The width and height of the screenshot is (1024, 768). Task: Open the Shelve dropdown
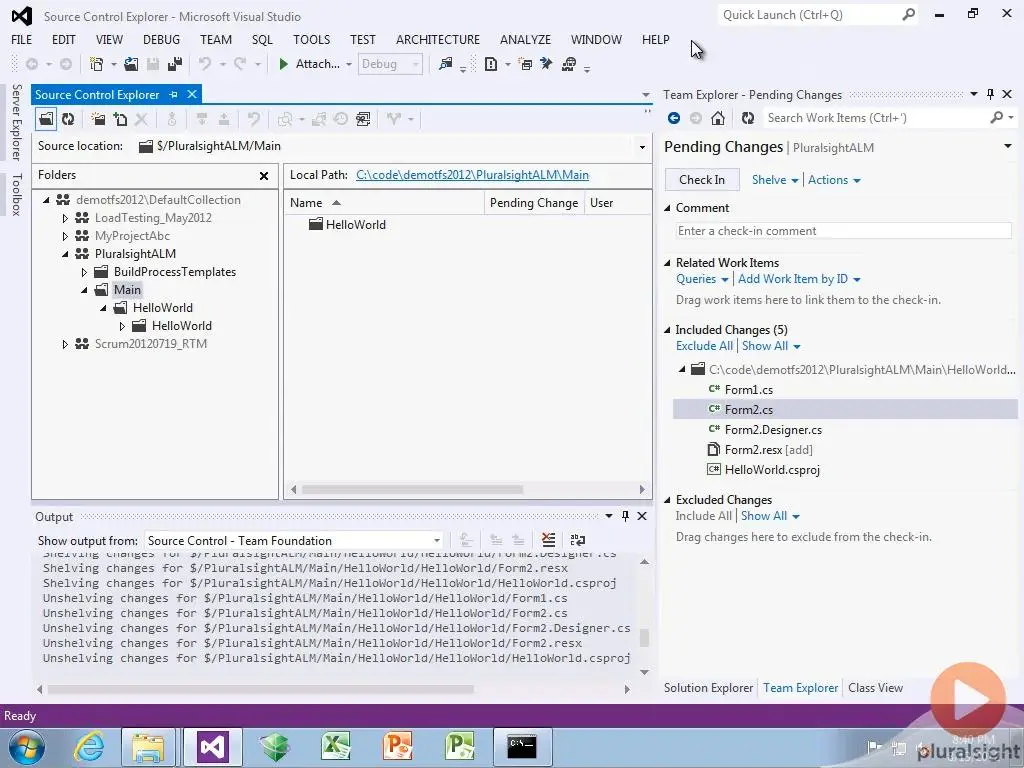[x=775, y=180]
